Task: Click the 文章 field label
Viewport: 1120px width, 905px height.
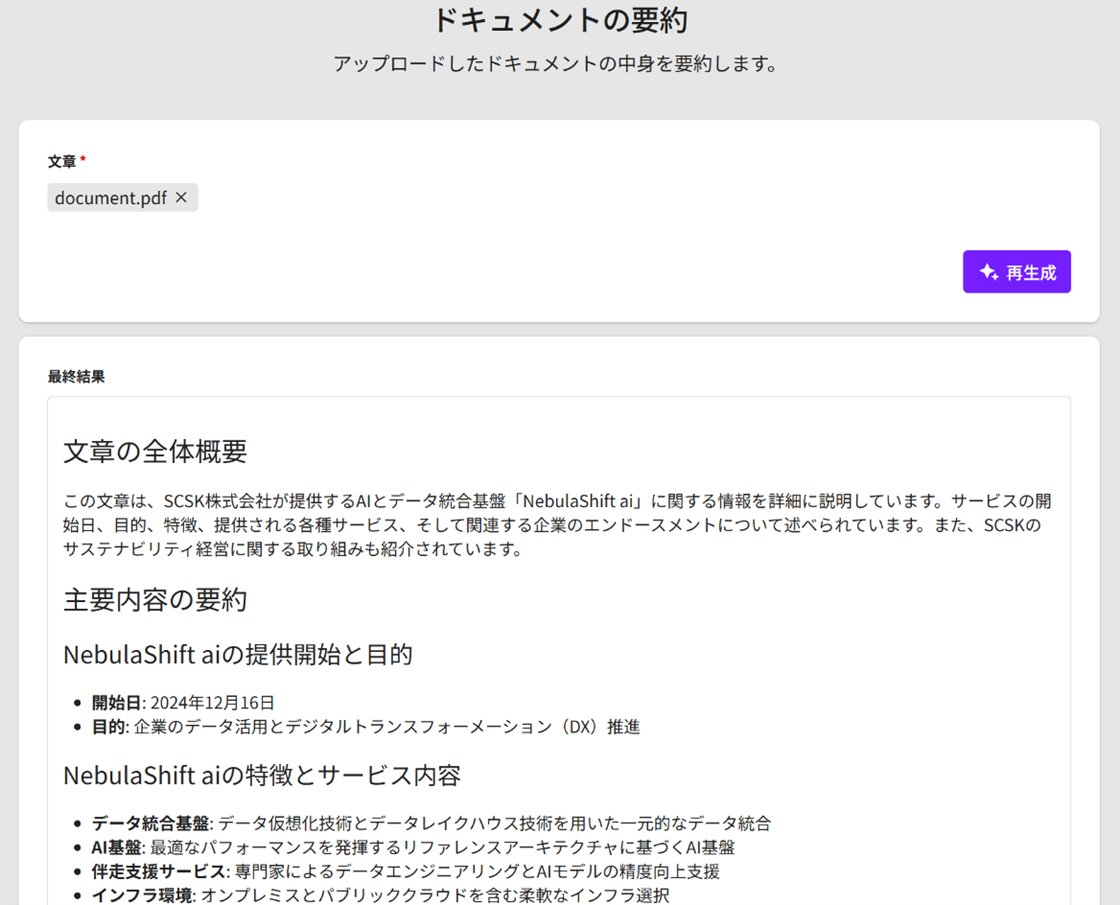Action: pyautogui.click(x=61, y=161)
